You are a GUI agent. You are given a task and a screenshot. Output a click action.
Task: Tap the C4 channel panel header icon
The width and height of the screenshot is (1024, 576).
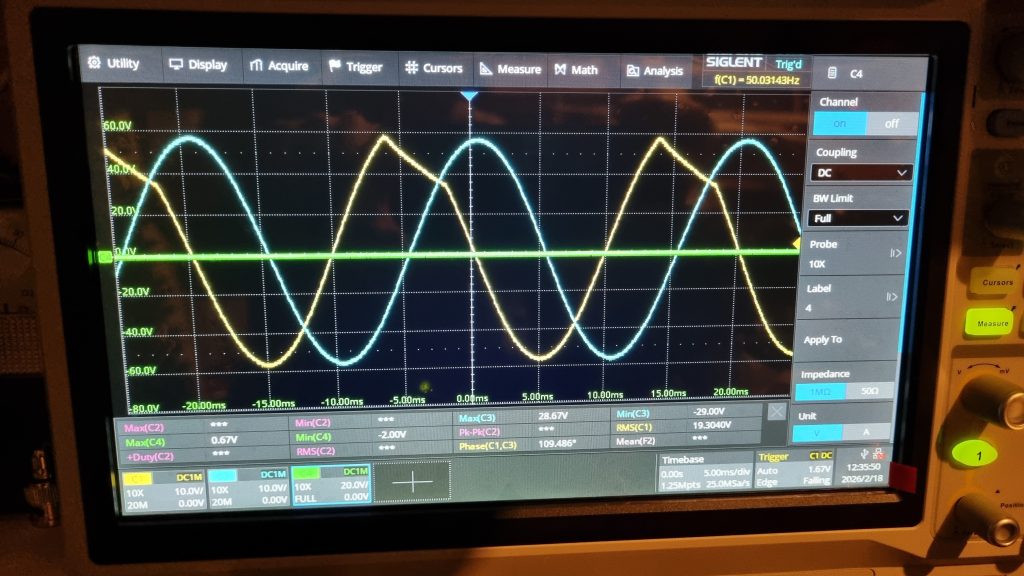833,73
